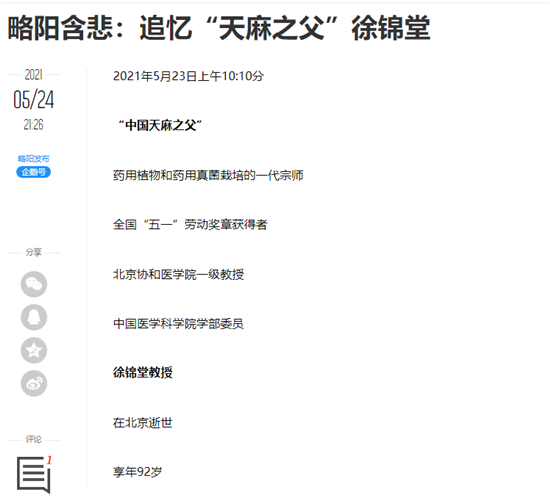550x500 pixels.
Task: Click the red comment count badge
Action: (x=49, y=460)
